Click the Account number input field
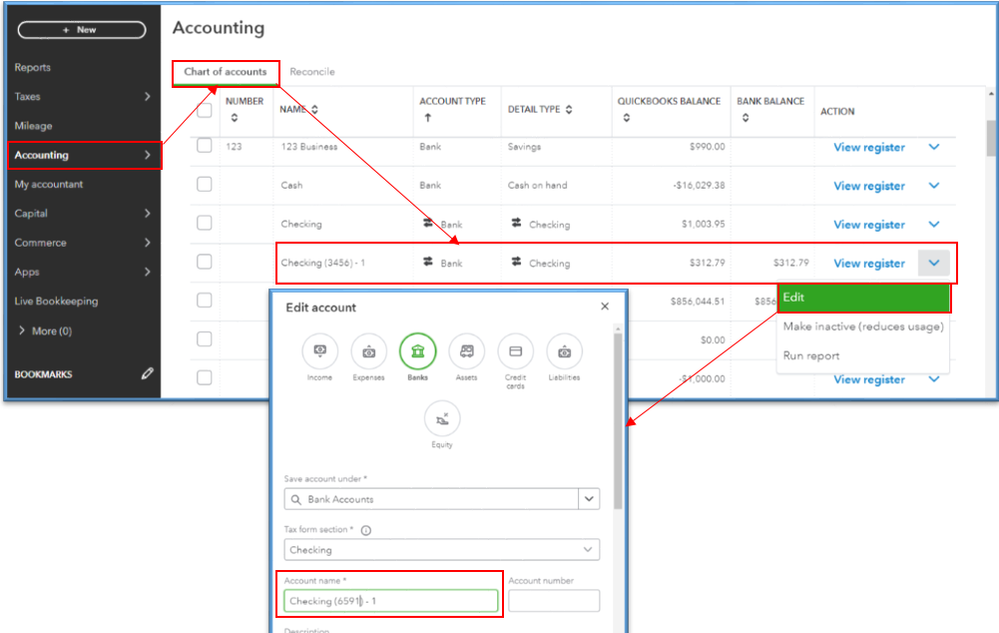 pos(554,601)
